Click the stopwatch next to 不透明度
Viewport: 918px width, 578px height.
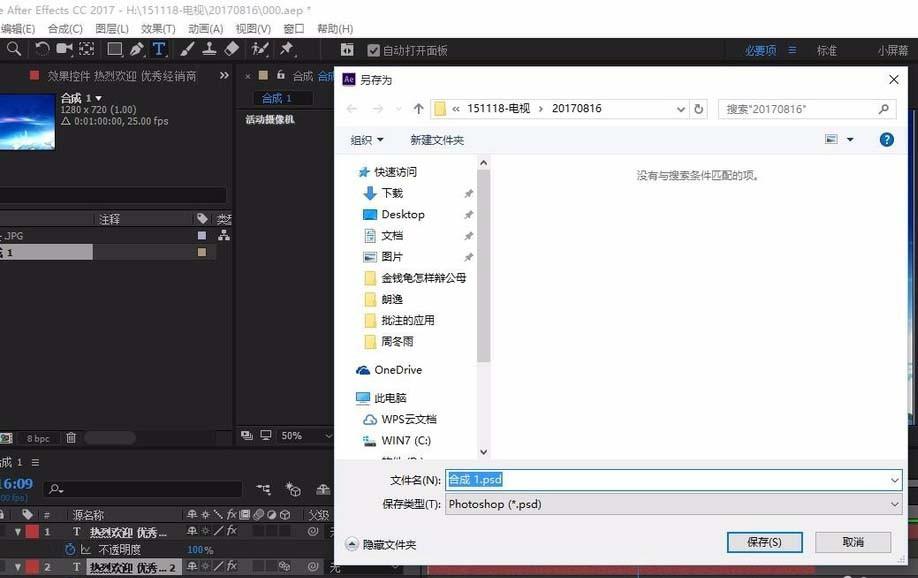pyautogui.click(x=69, y=549)
